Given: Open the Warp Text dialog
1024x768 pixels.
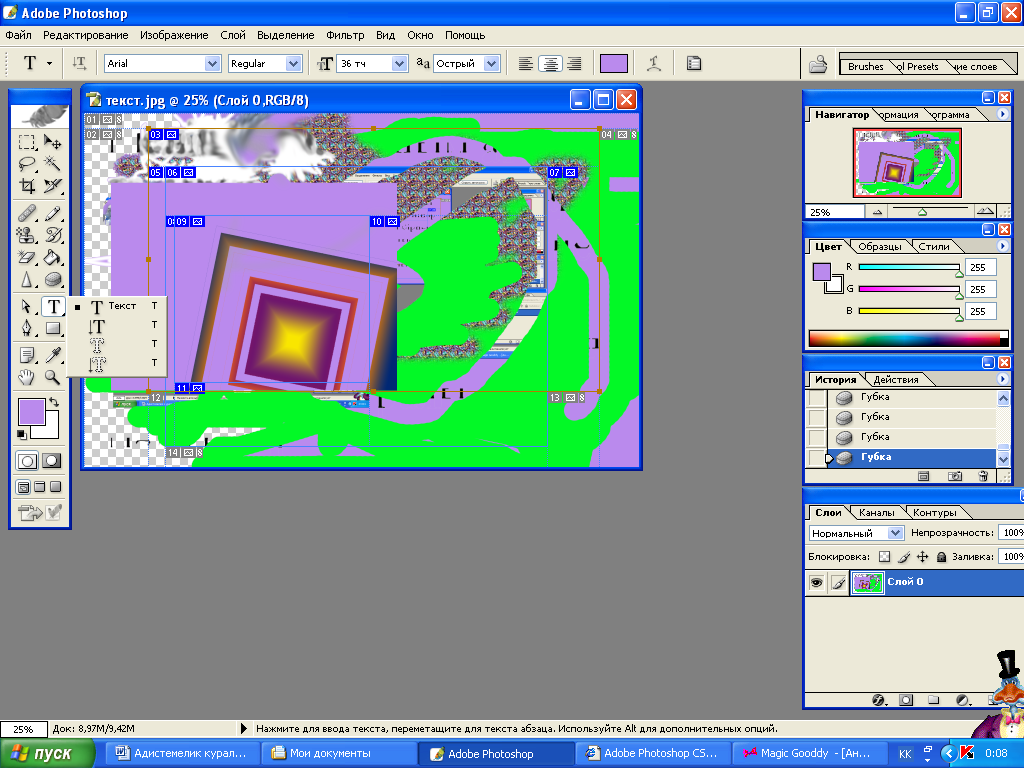Looking at the screenshot, I should click(x=654, y=63).
